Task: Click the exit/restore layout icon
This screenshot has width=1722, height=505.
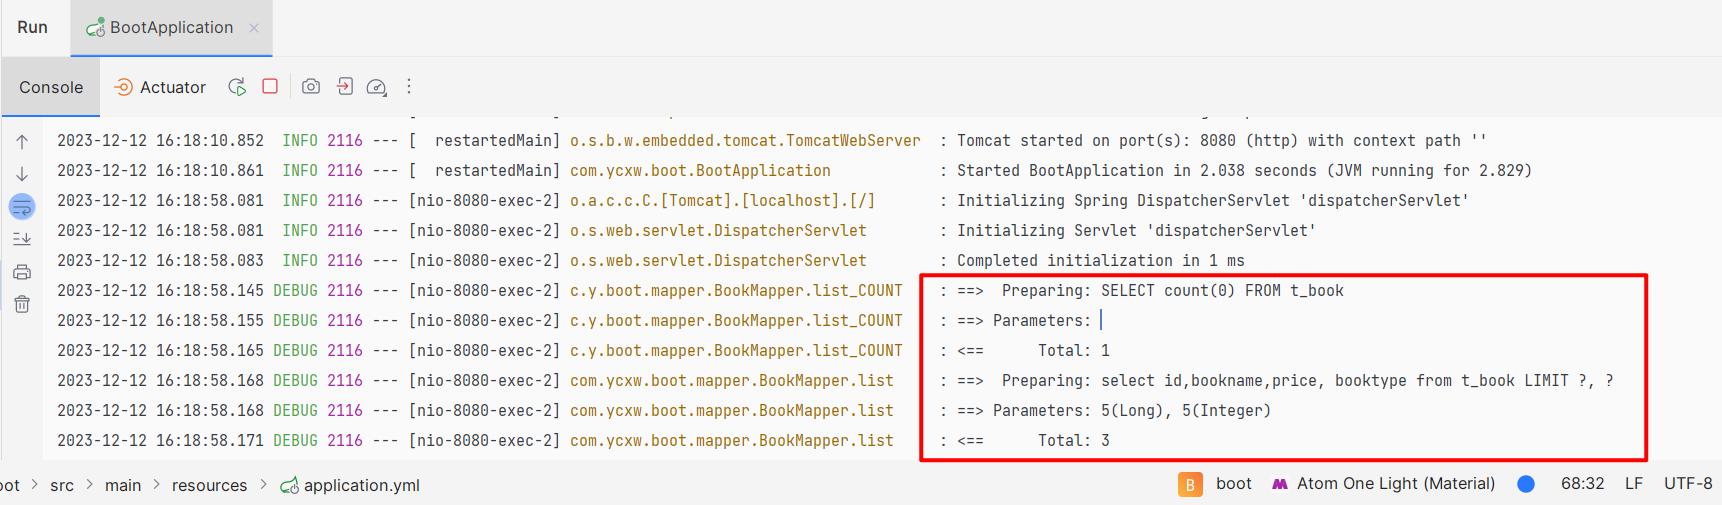Action: click(344, 87)
